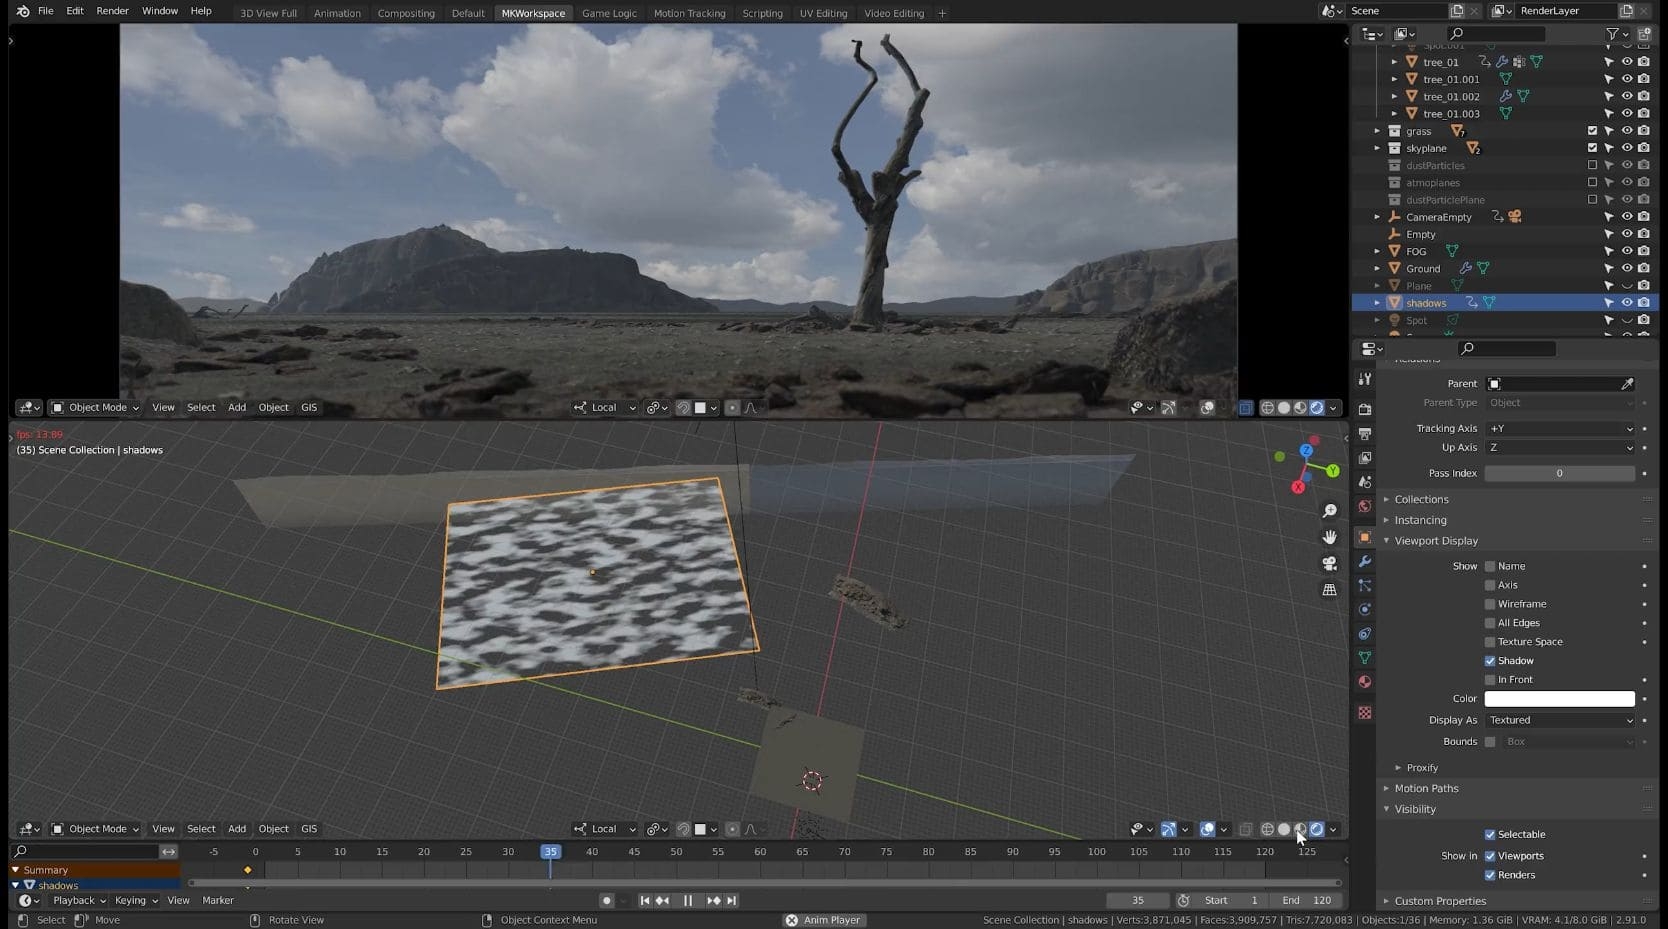The image size is (1668, 929).
Task: Hide the Ground object with eye icon
Action: tap(1627, 268)
